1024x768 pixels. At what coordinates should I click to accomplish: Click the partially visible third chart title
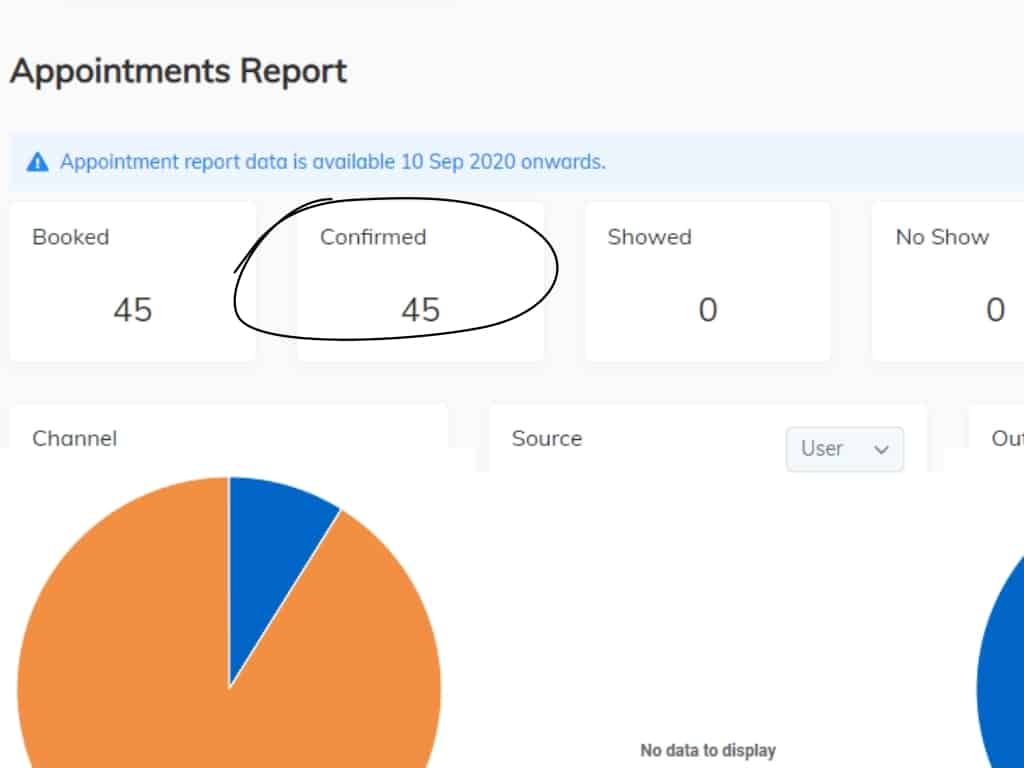click(1006, 438)
